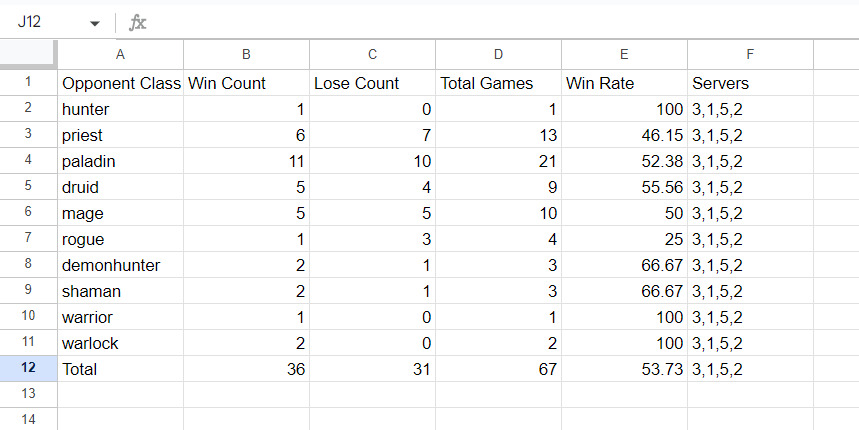The image size is (859, 430).
Task: Open the Name Box dropdown arrow
Action: tap(95, 22)
